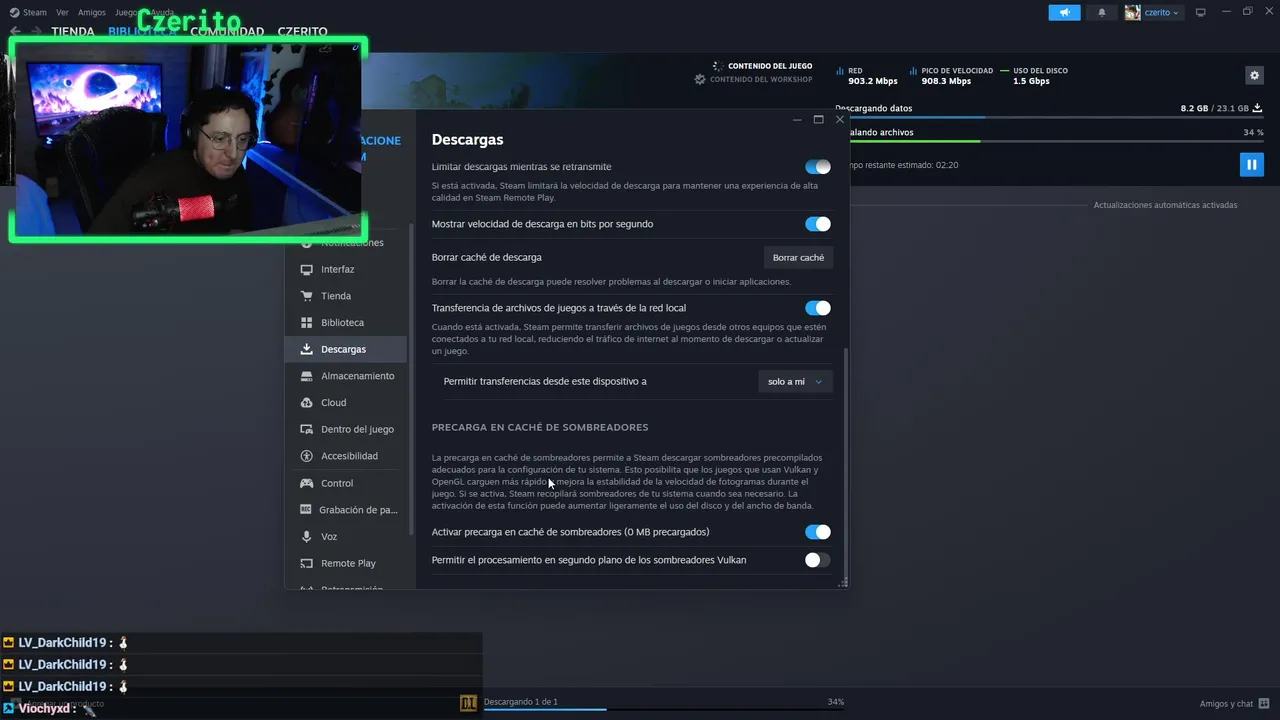Open the czerito account dropdown
Screen dimensions: 1280x720
pos(1154,12)
